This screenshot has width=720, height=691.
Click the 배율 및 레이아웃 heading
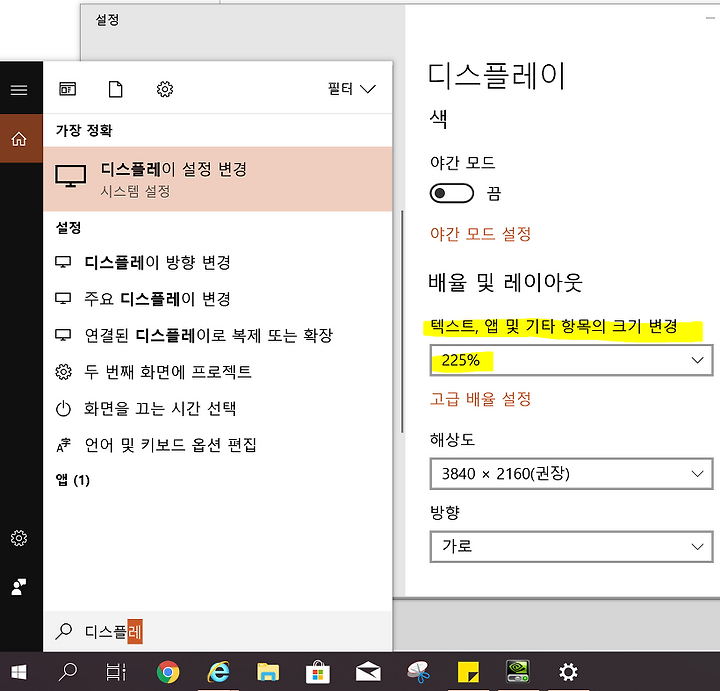[x=505, y=282]
